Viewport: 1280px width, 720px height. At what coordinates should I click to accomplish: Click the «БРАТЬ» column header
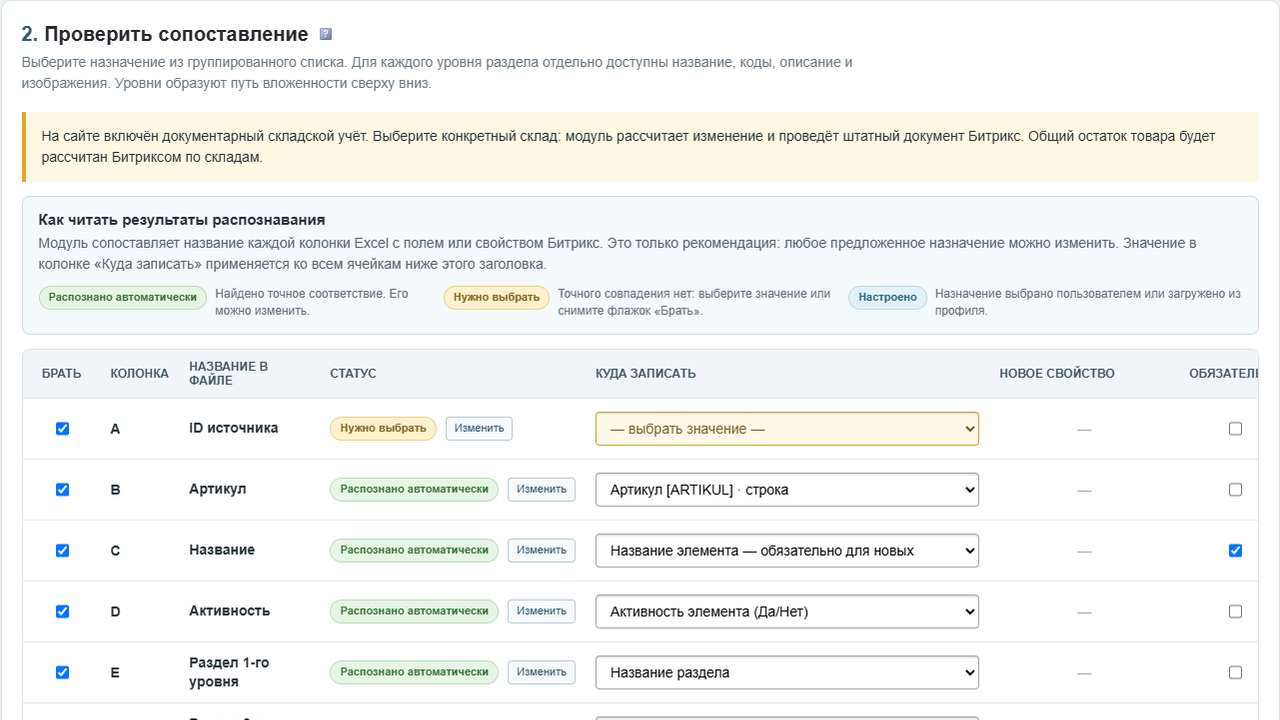point(62,374)
